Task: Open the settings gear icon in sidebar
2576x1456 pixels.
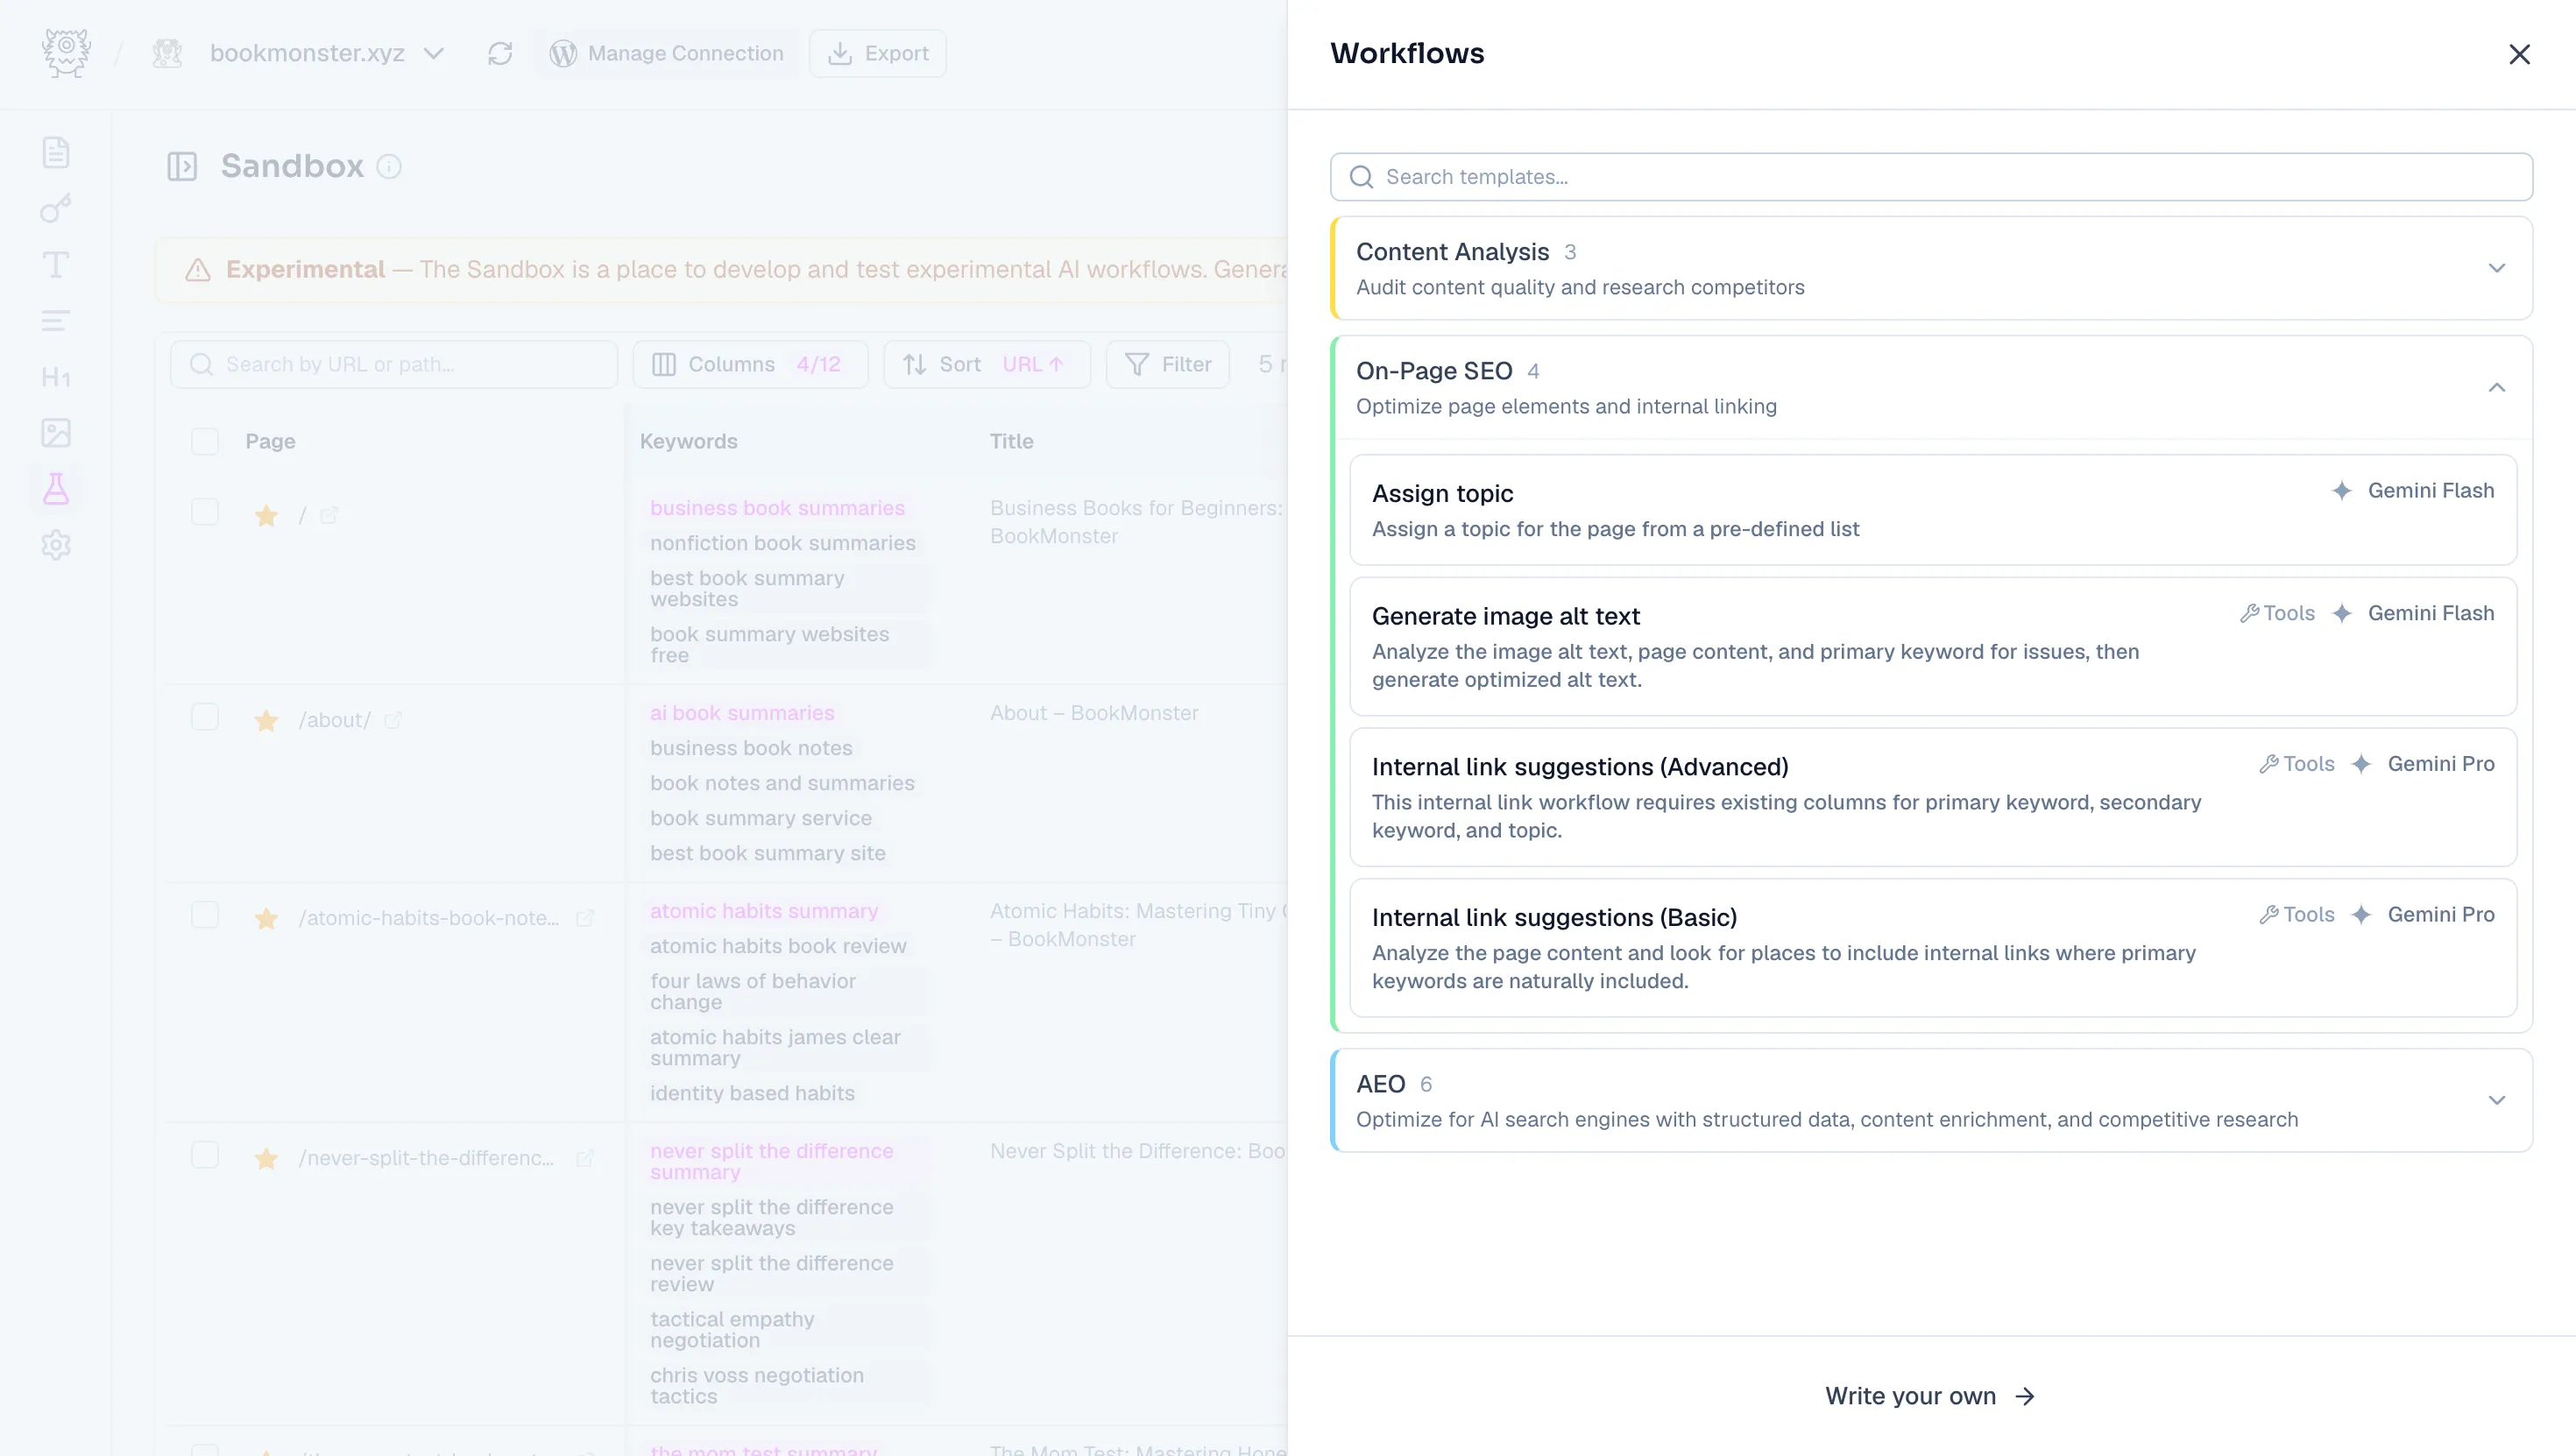Action: pyautogui.click(x=56, y=545)
